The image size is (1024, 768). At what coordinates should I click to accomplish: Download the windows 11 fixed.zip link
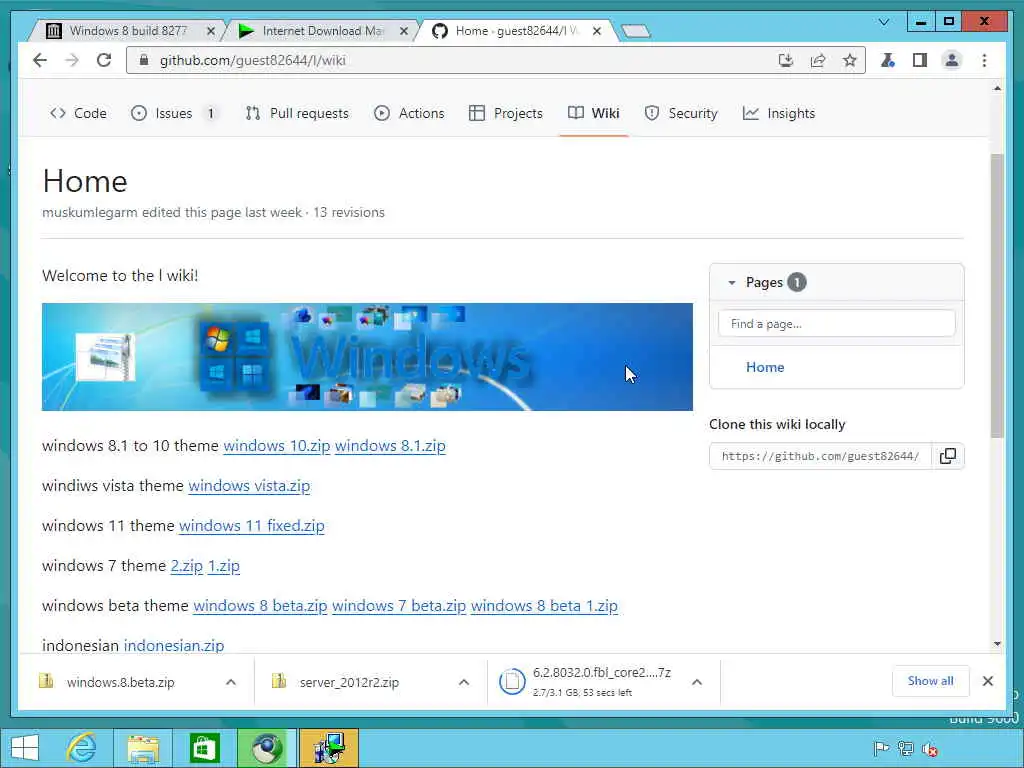click(x=252, y=526)
